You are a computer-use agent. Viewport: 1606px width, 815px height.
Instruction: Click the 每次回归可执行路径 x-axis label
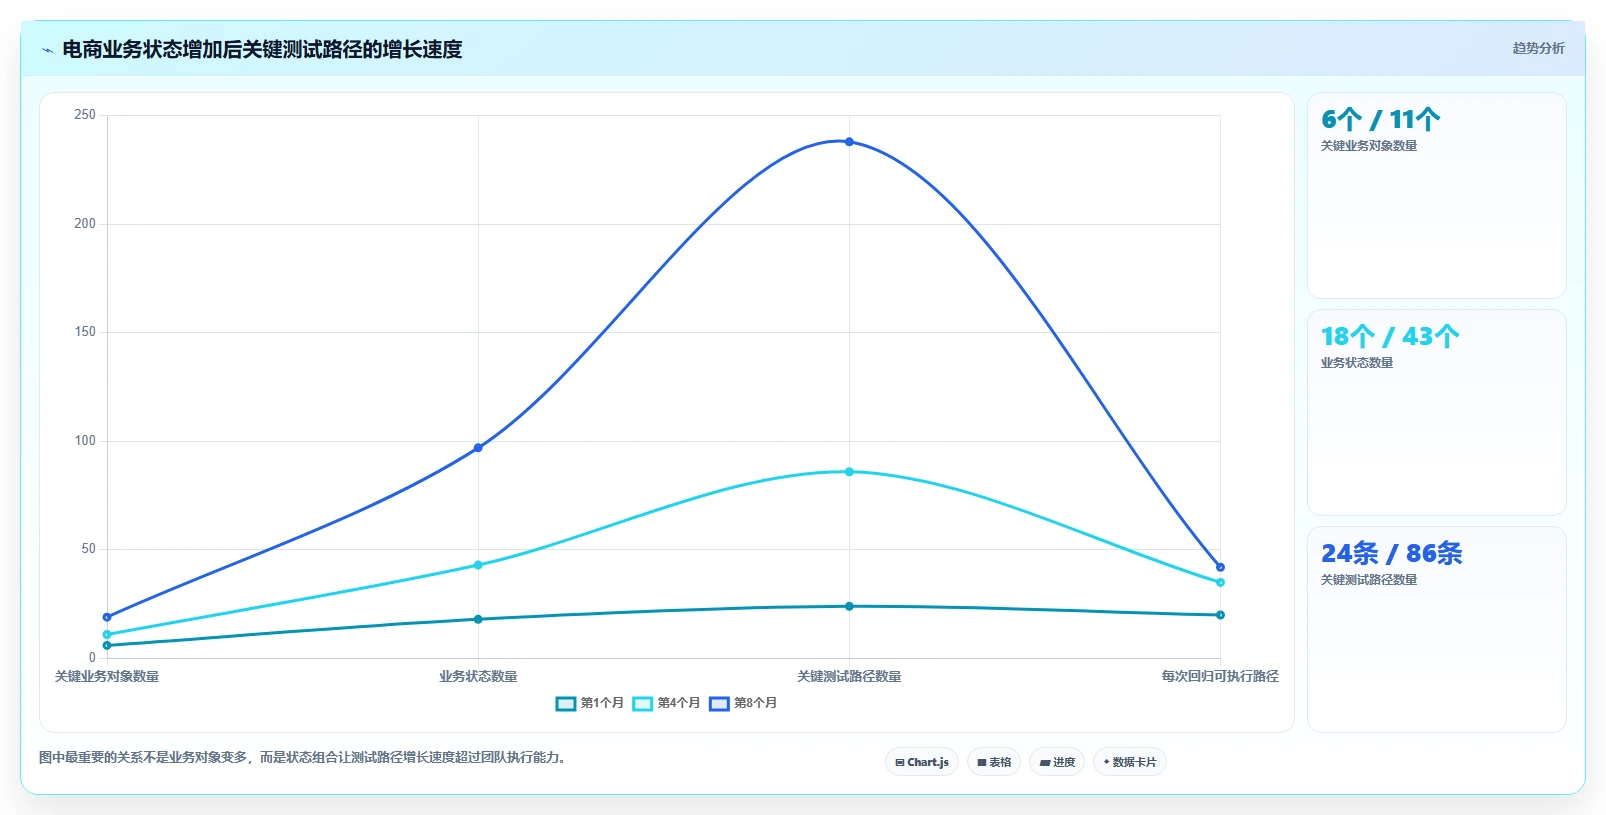click(1220, 677)
